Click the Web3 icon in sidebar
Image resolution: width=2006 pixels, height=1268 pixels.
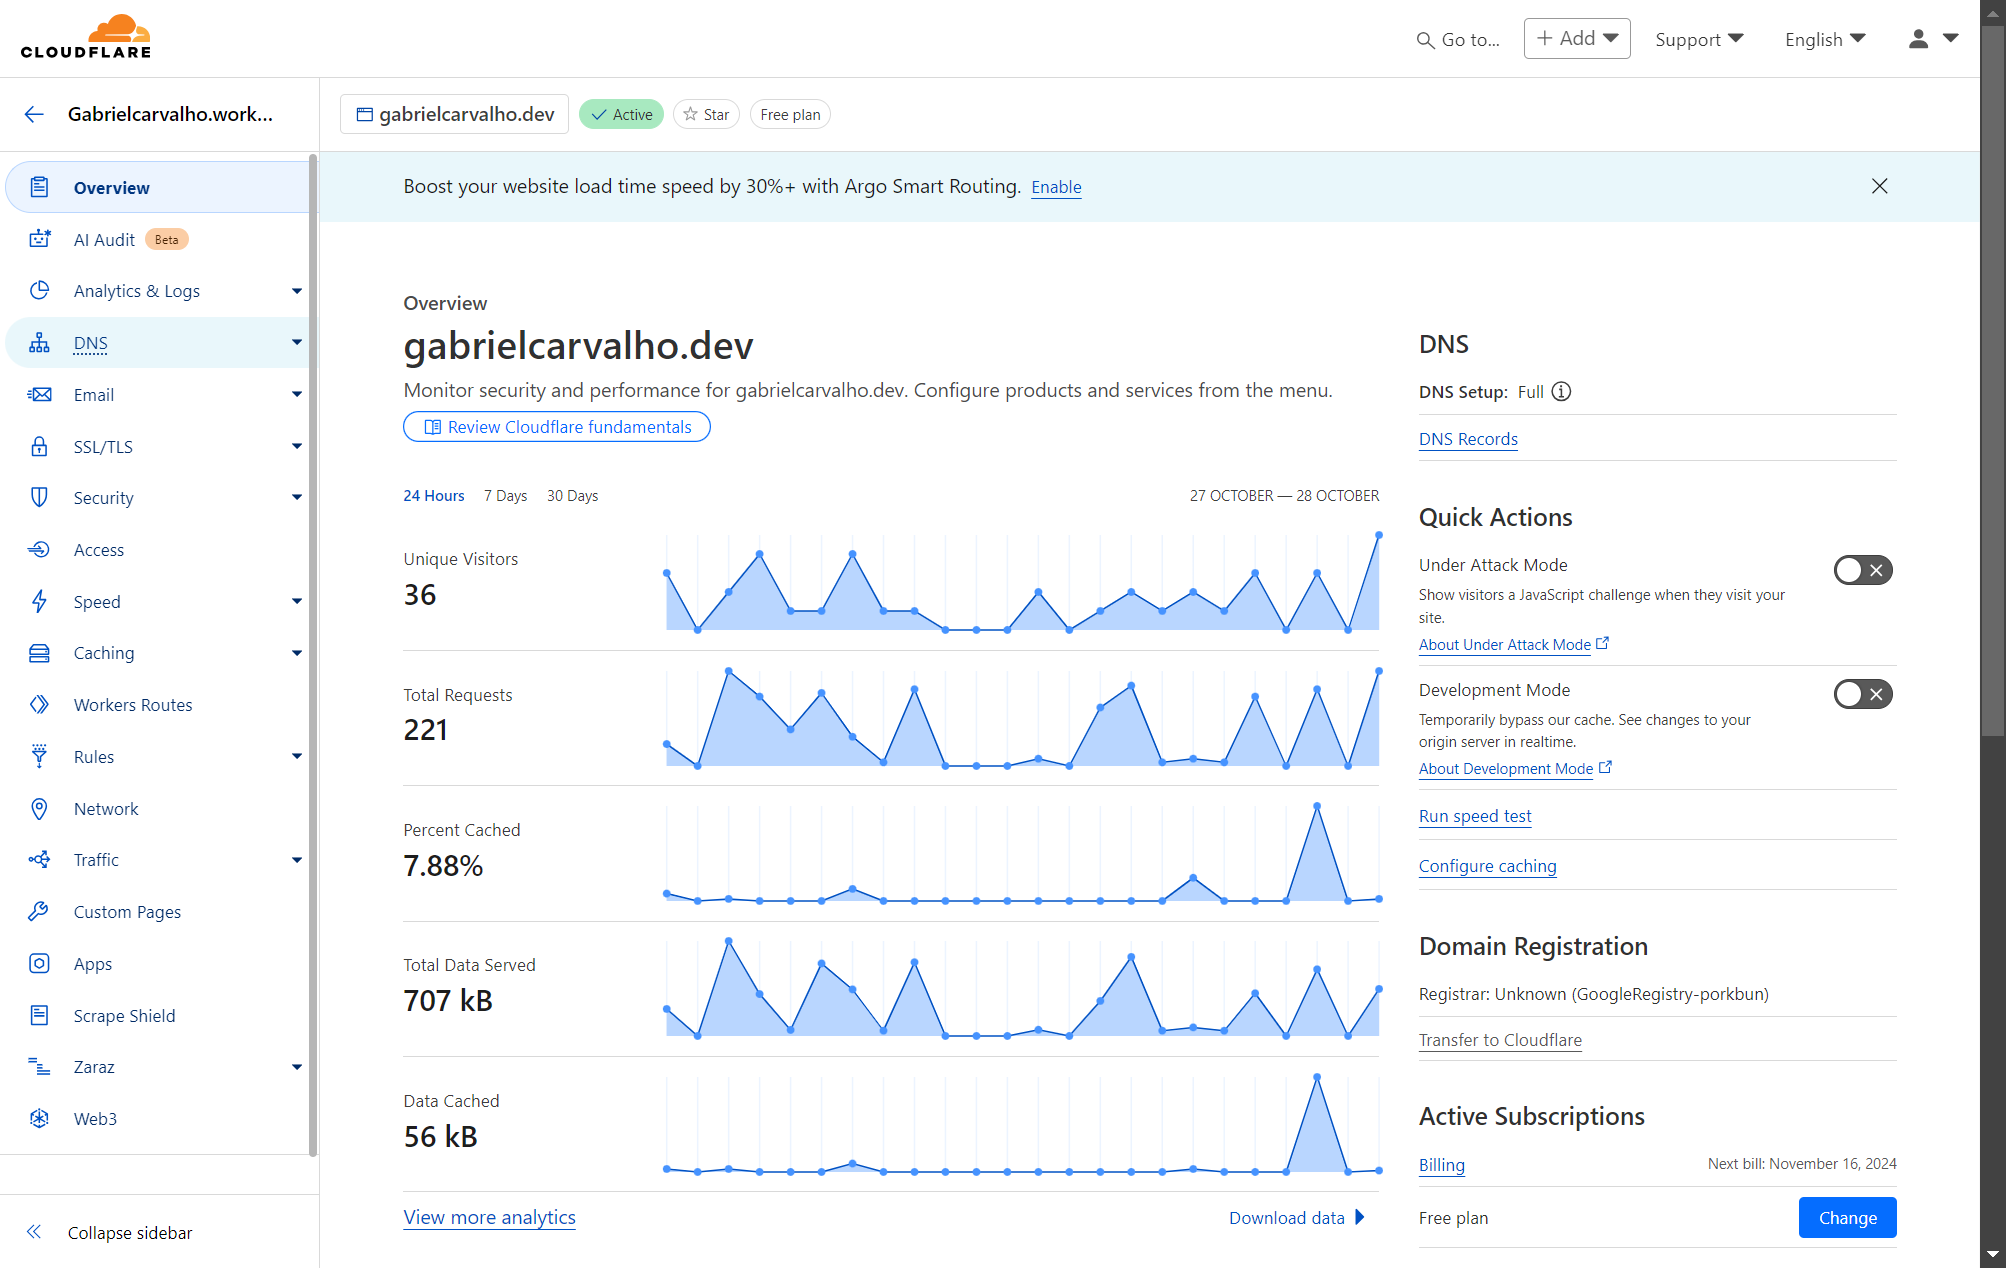tap(39, 1119)
